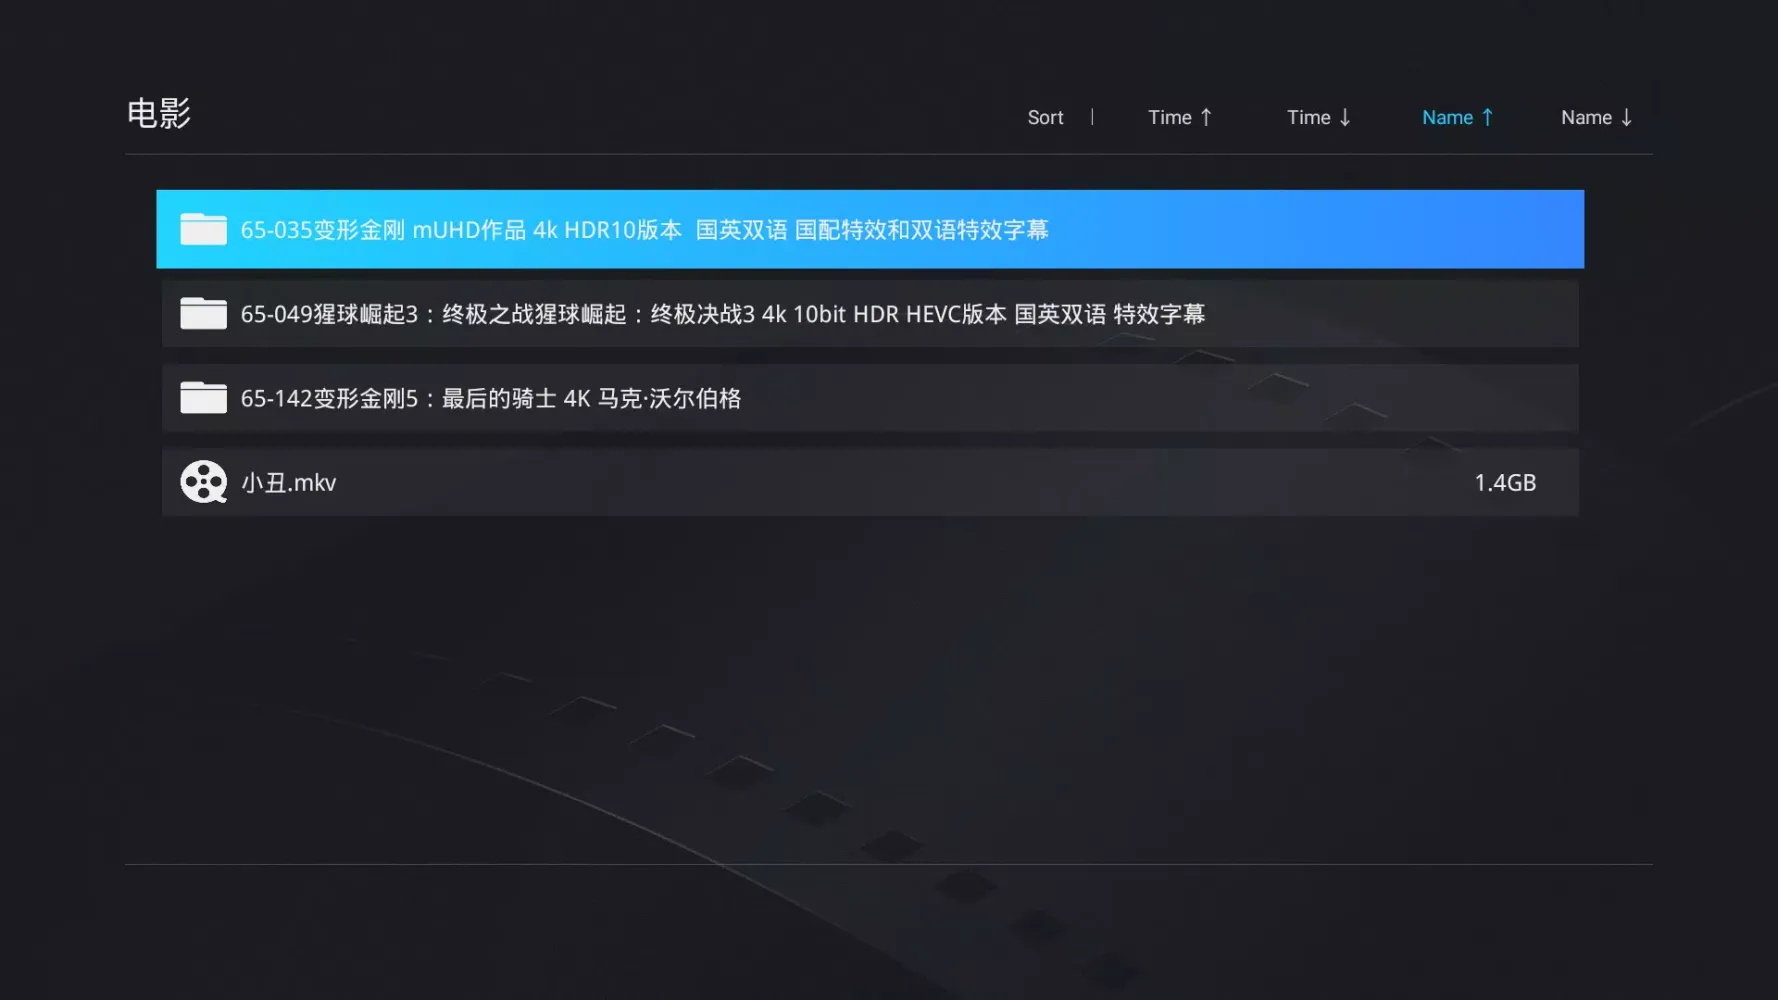Select the 65-049猩球崛起3：终极之战 row

point(870,314)
